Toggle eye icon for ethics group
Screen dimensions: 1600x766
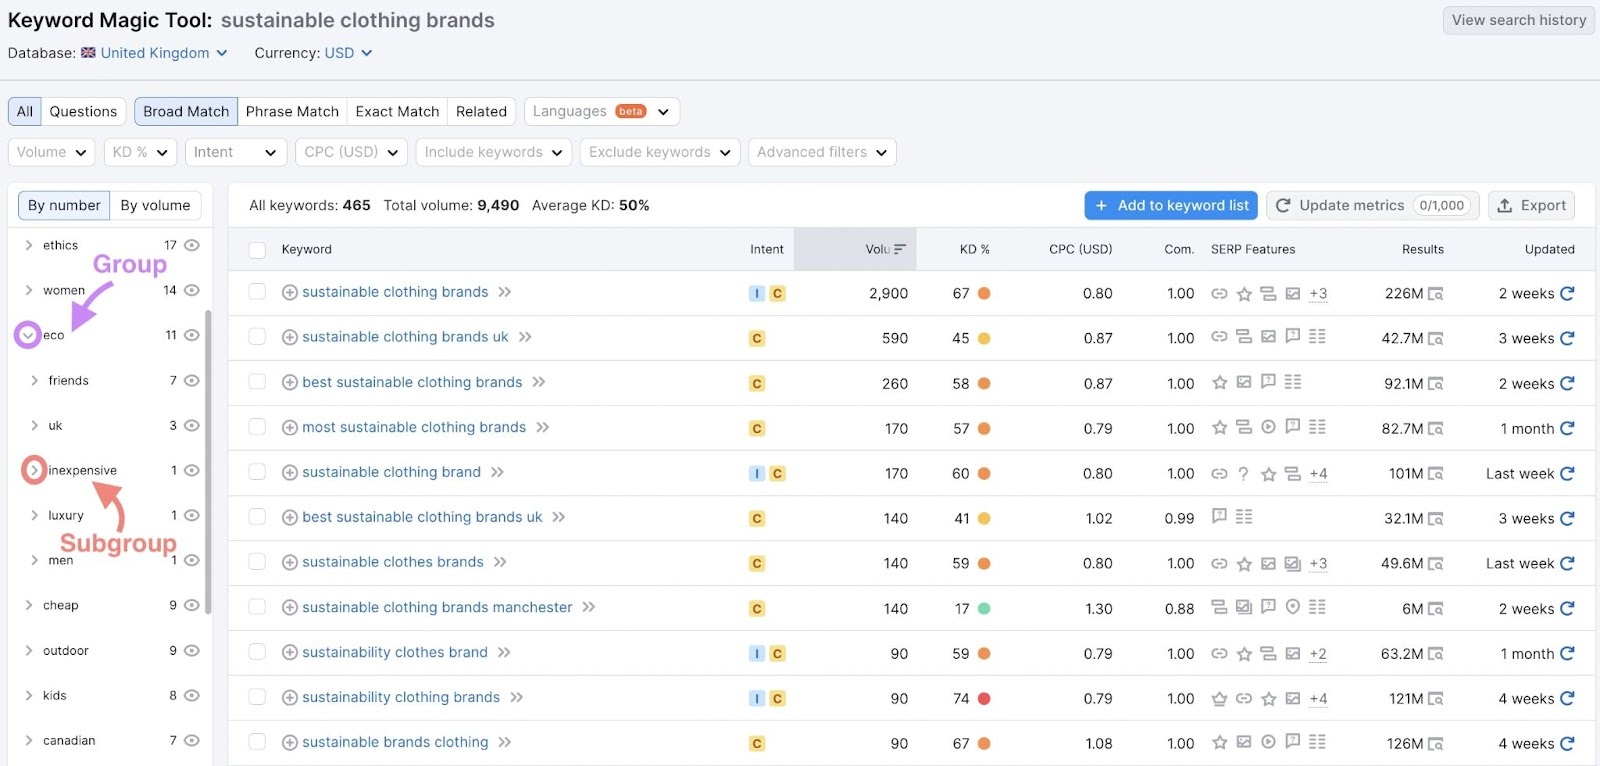tap(192, 245)
